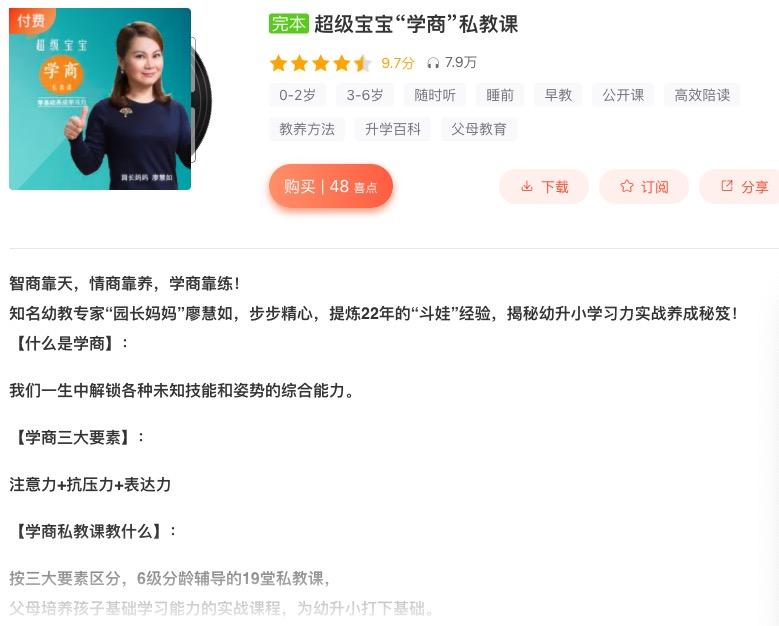The width and height of the screenshot is (779, 626).
Task: Select the 0-2岁 tag
Action: click(298, 95)
